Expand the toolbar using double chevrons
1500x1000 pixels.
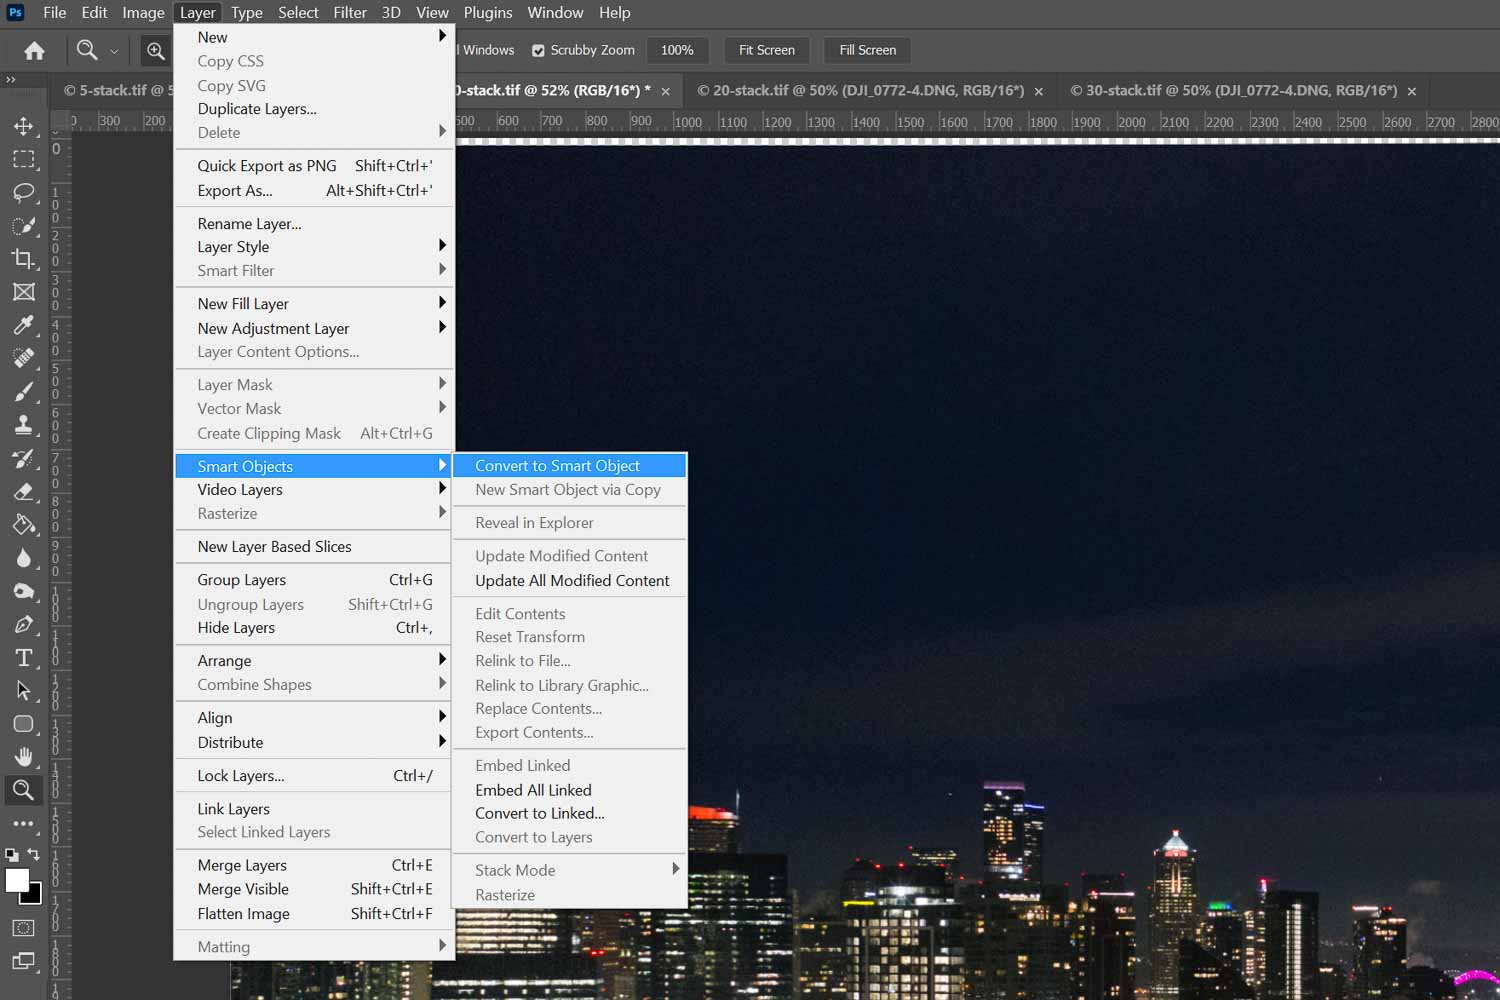point(11,79)
